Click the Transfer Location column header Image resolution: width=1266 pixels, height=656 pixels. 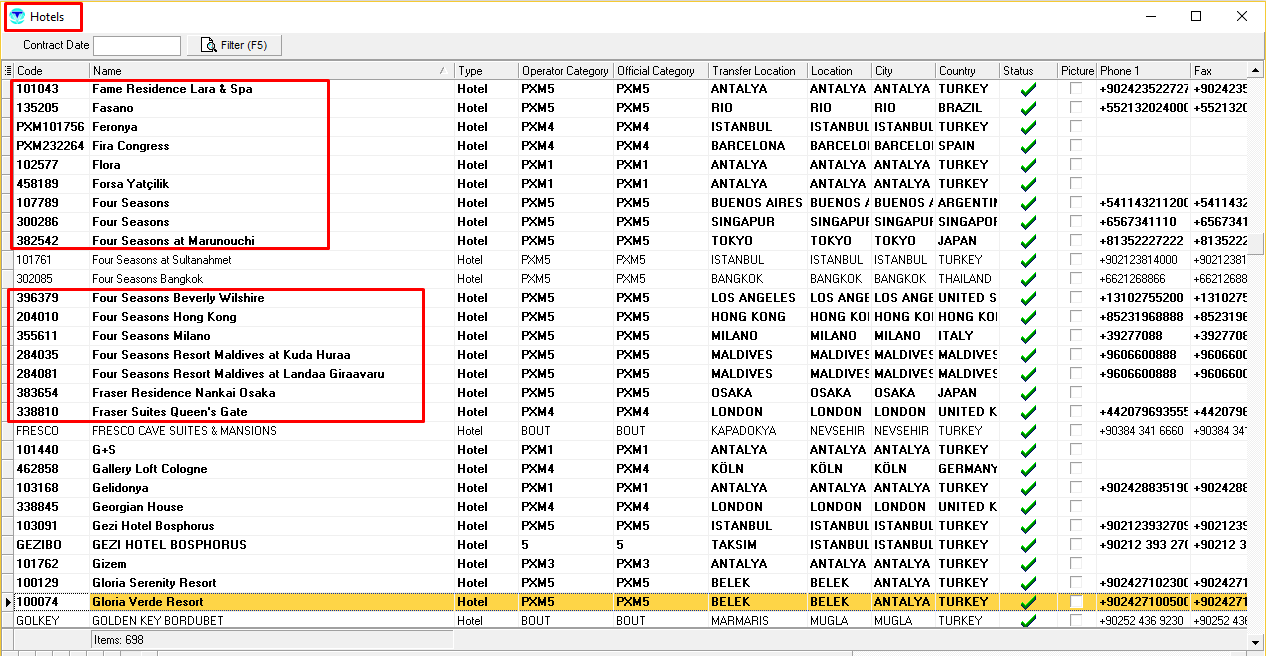click(x=753, y=71)
